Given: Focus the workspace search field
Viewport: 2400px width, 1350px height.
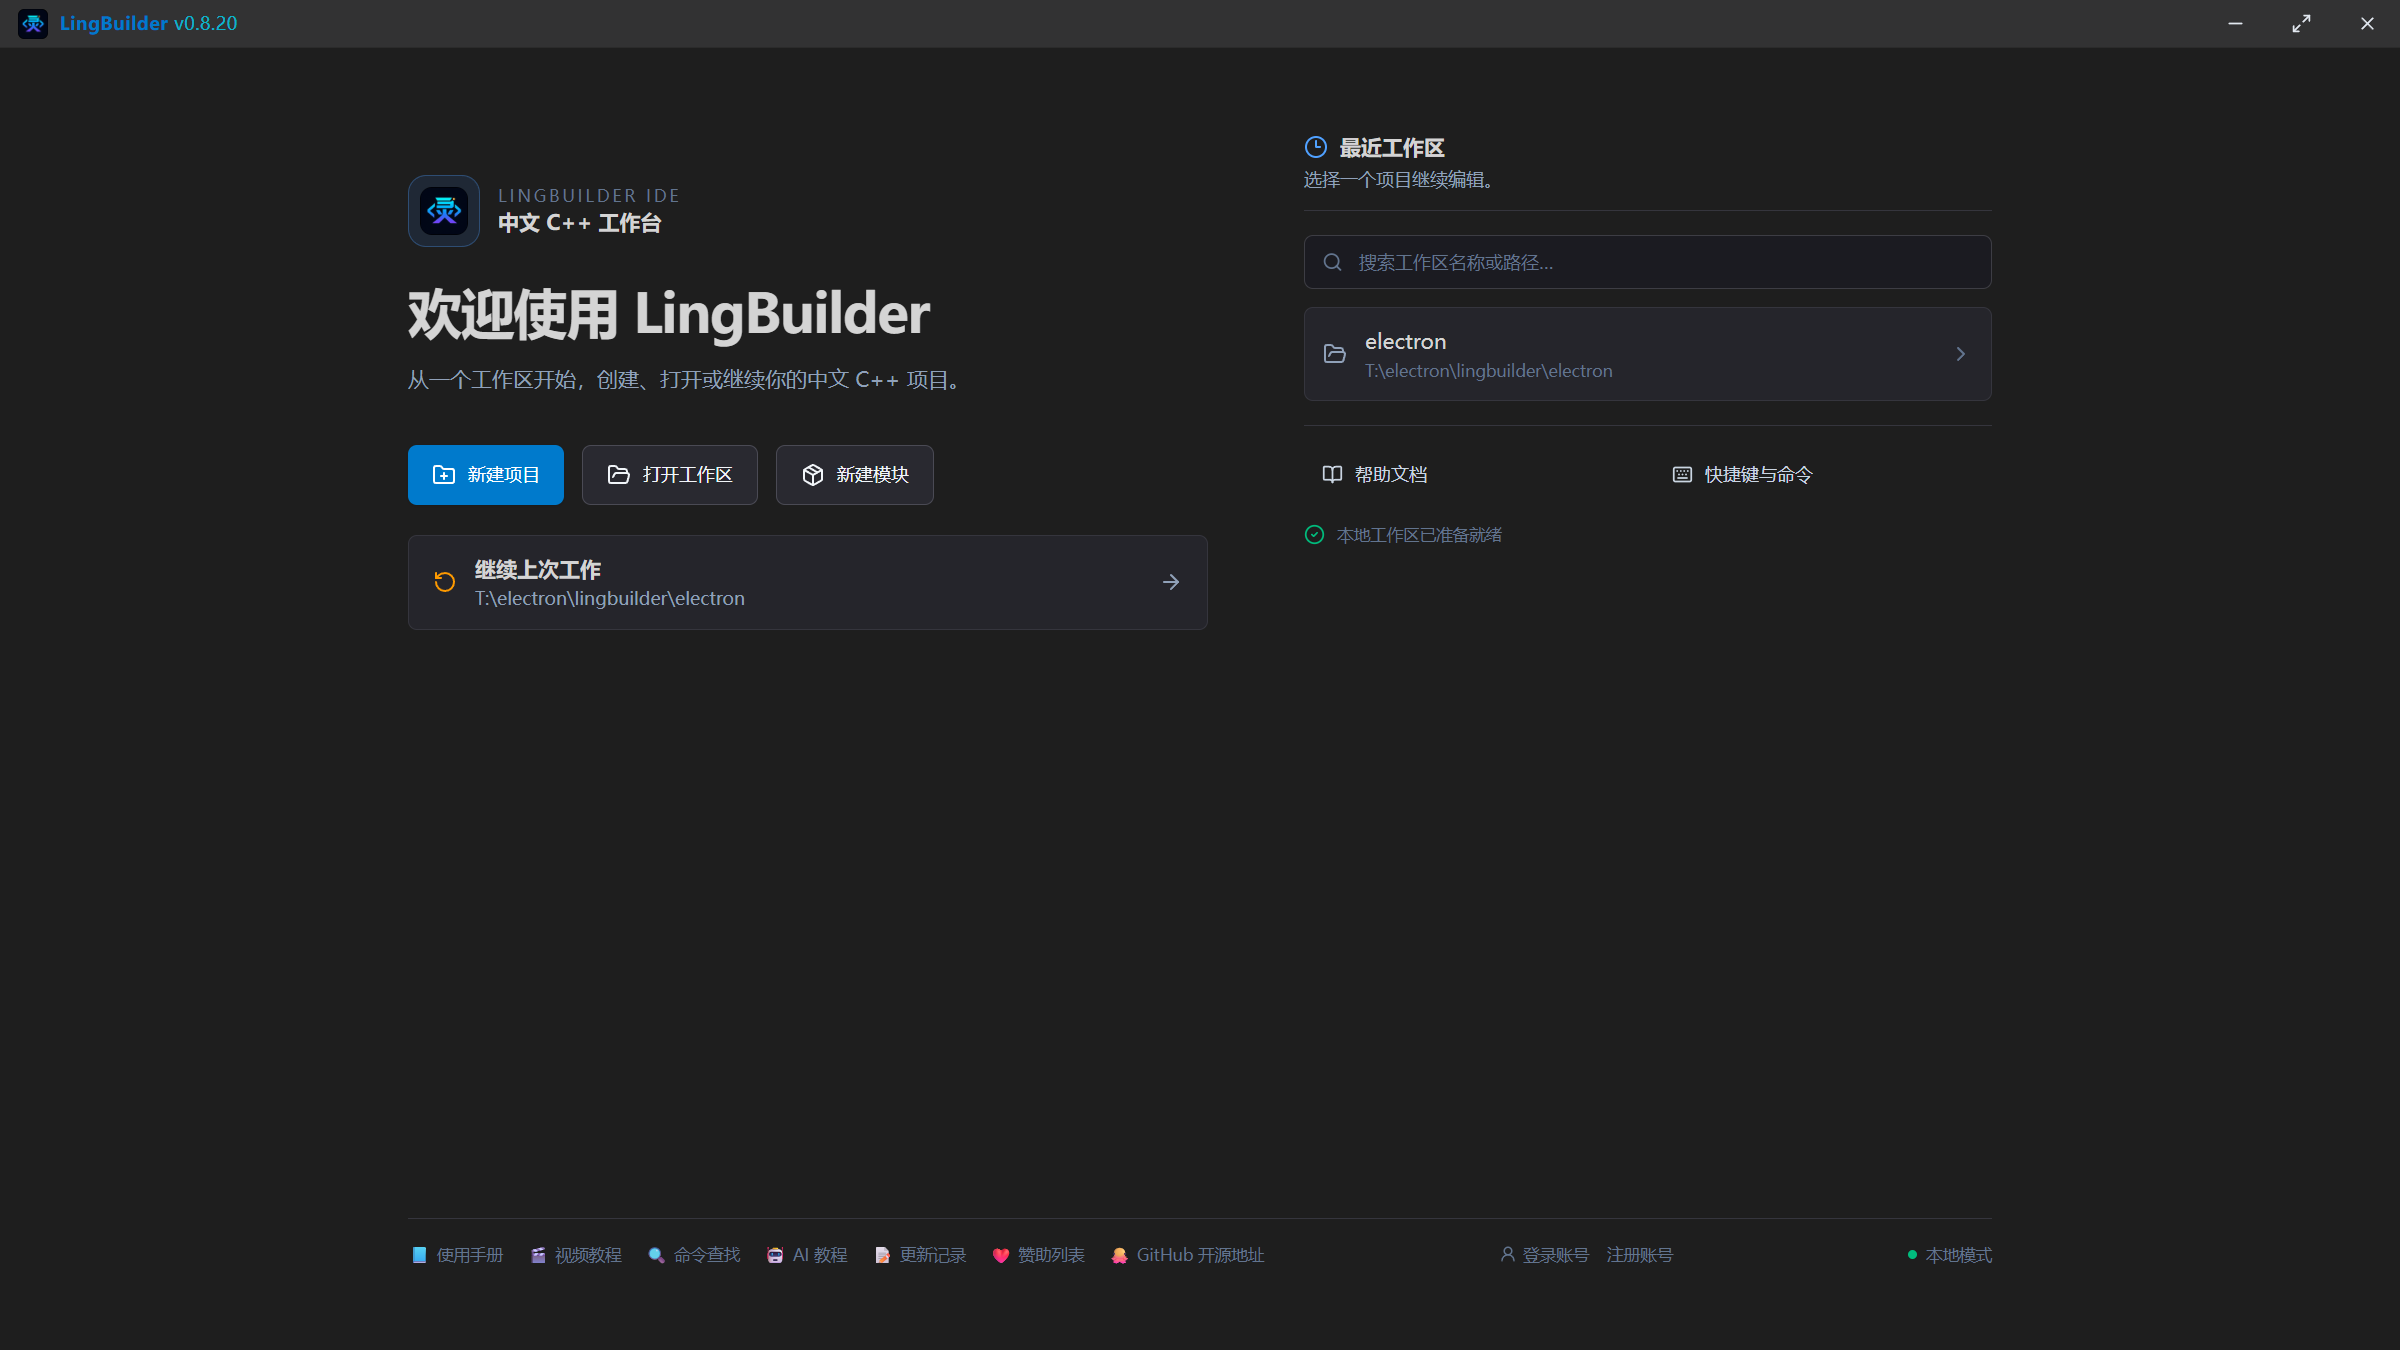Looking at the screenshot, I should click(1647, 262).
